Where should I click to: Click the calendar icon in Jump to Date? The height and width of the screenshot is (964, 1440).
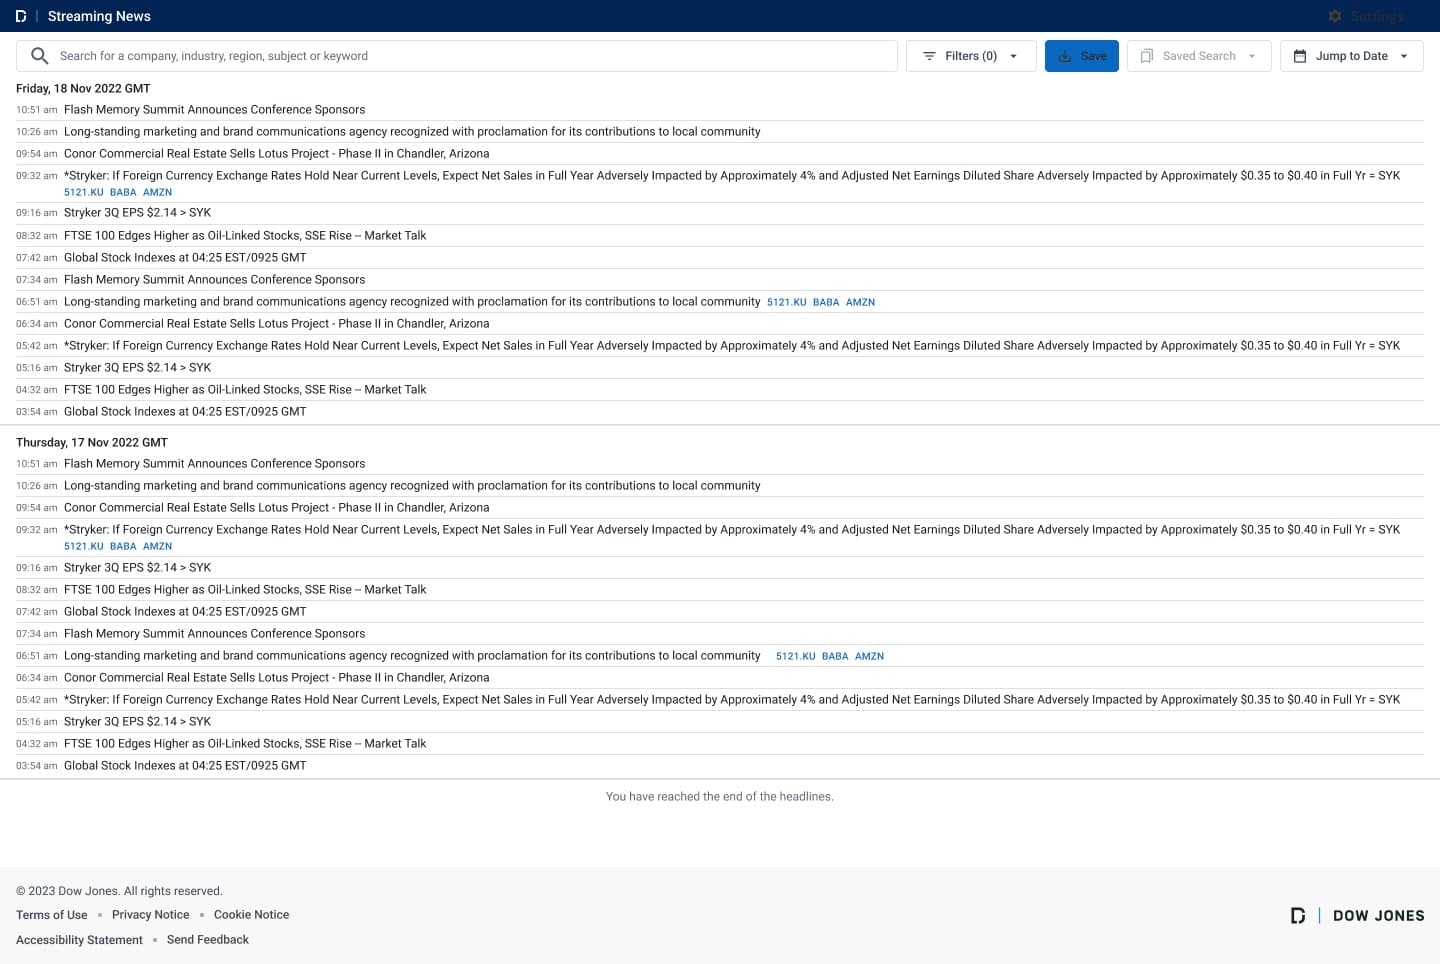tap(1300, 56)
